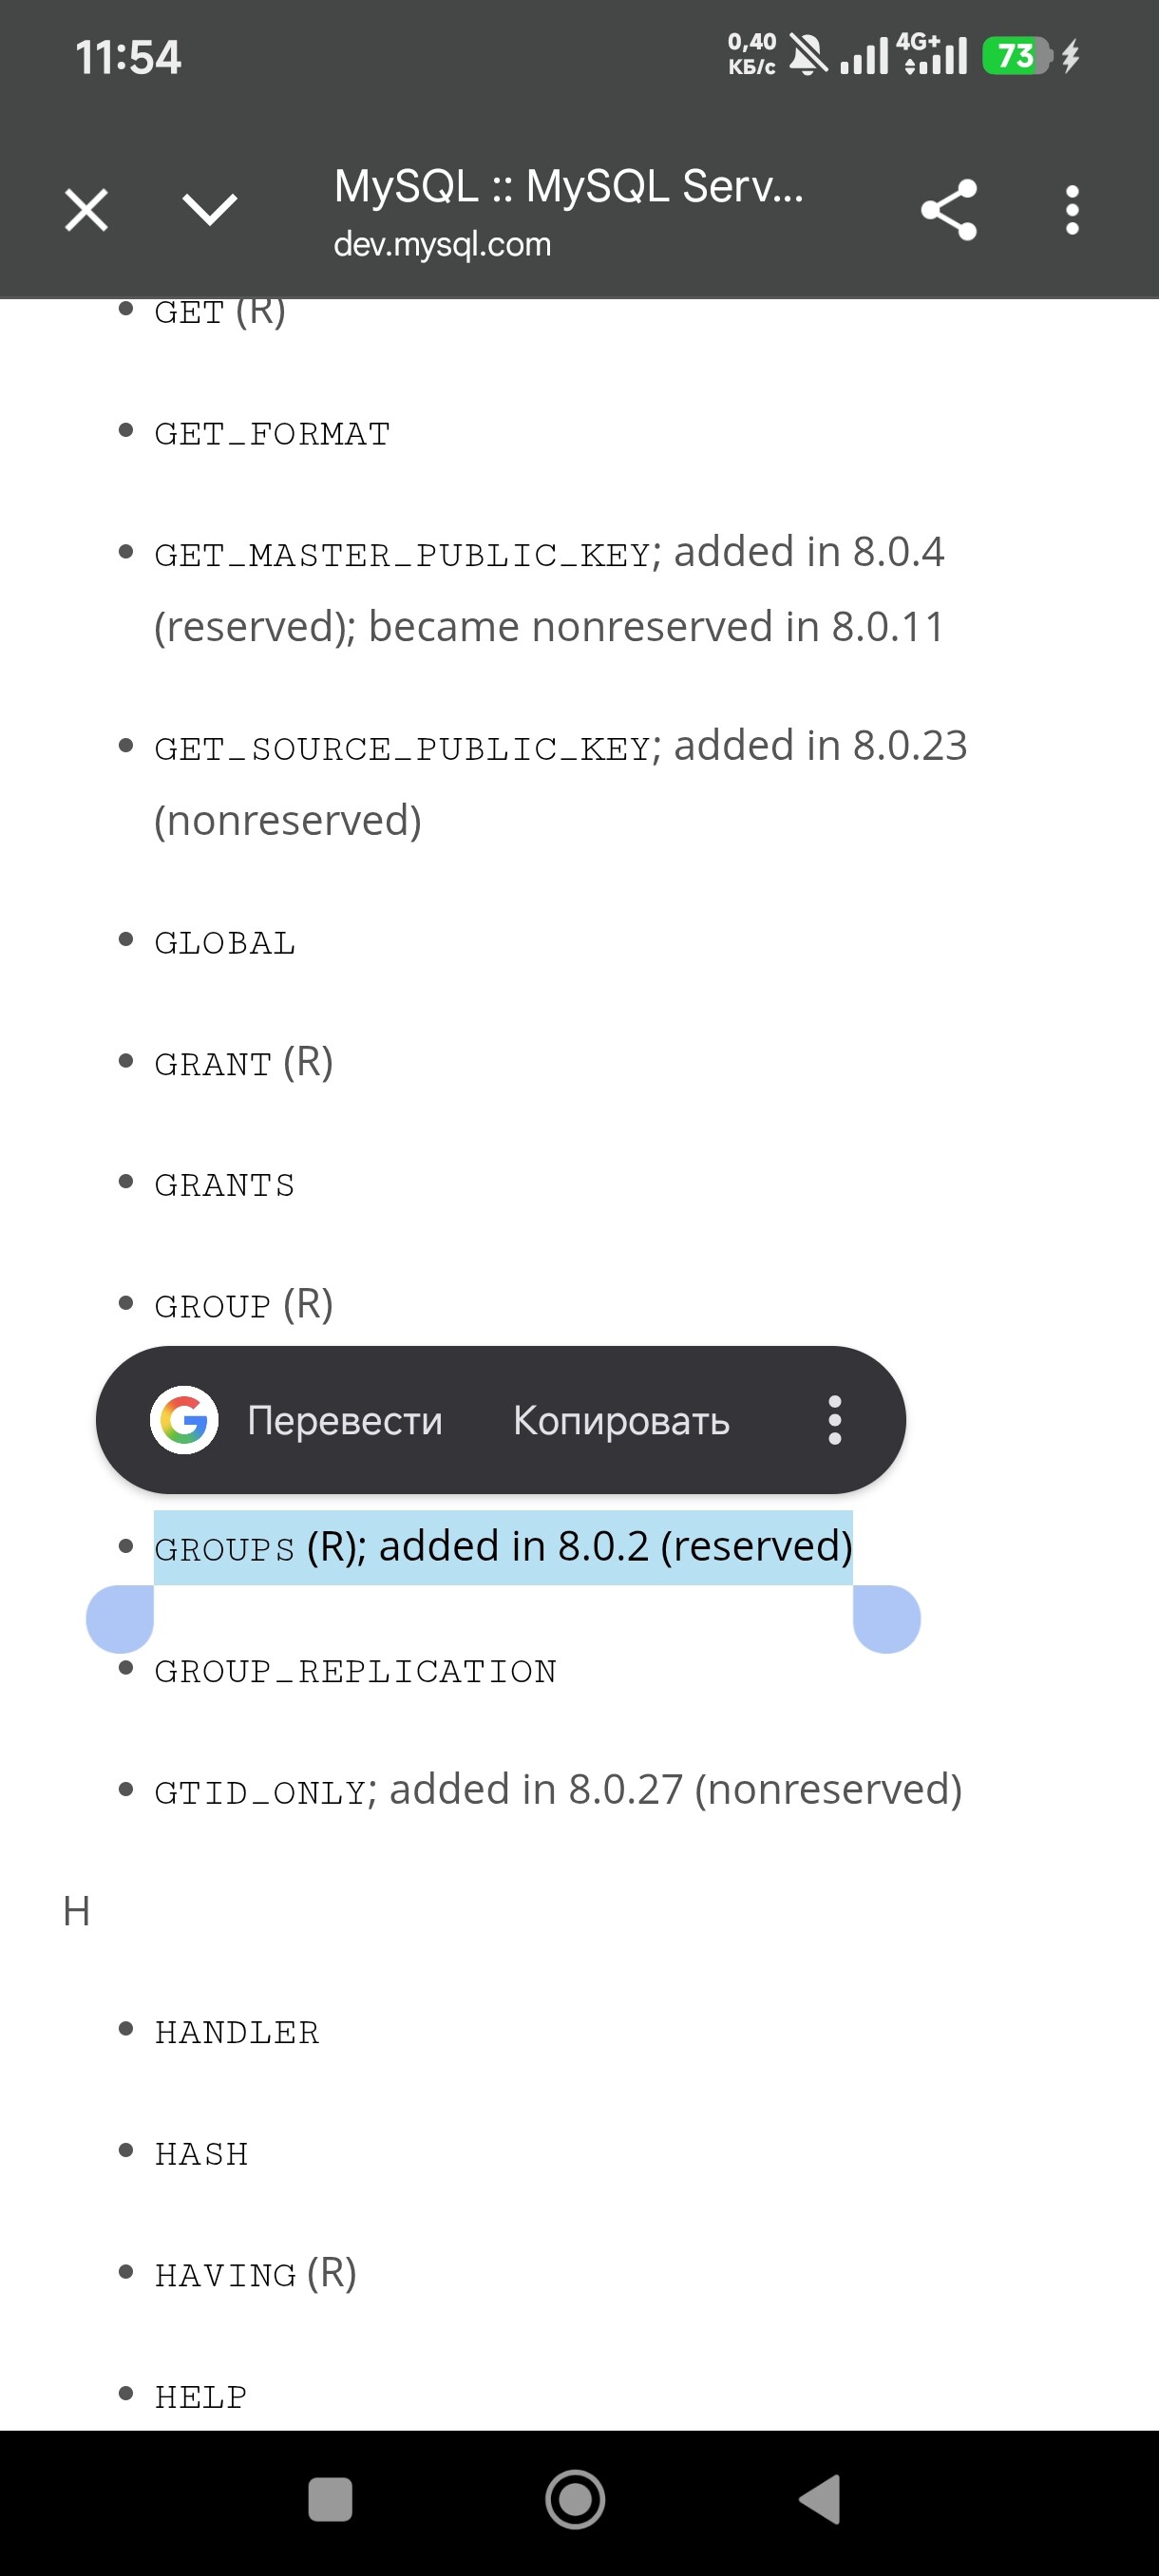
Task: Tap the Google logo in selection popup
Action: click(184, 1420)
